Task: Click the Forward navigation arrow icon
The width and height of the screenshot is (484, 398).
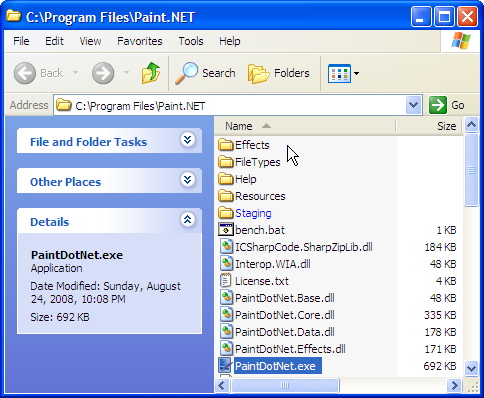Action: [103, 73]
